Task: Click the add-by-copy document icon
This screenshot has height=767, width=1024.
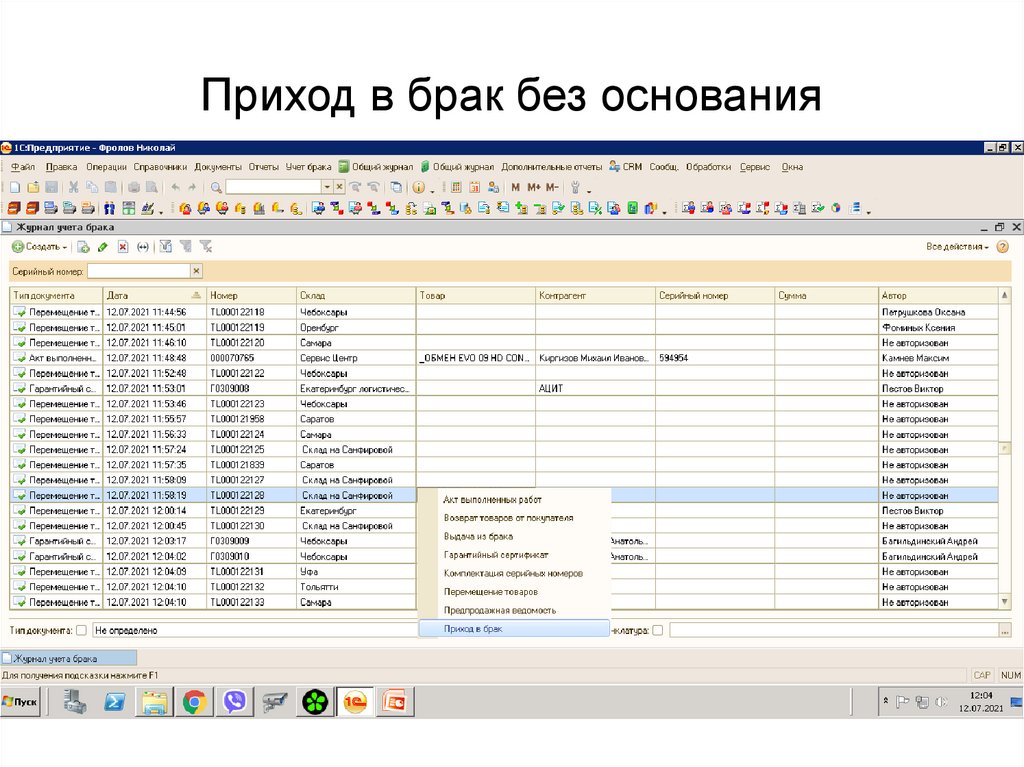Action: 84,247
